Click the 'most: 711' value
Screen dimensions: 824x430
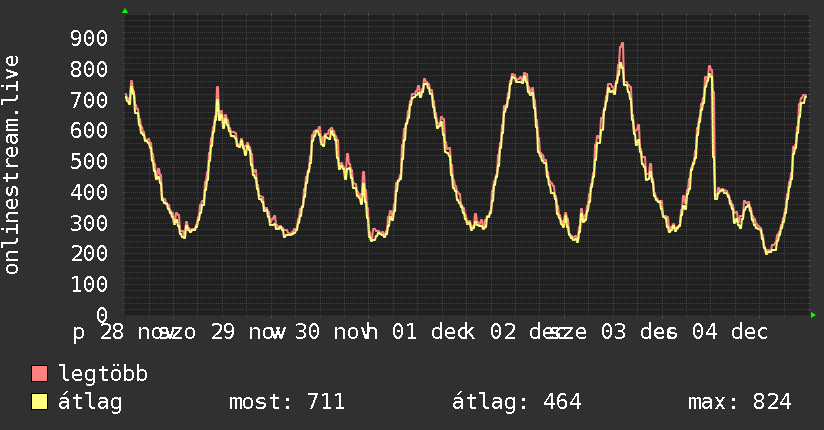pyautogui.click(x=287, y=402)
